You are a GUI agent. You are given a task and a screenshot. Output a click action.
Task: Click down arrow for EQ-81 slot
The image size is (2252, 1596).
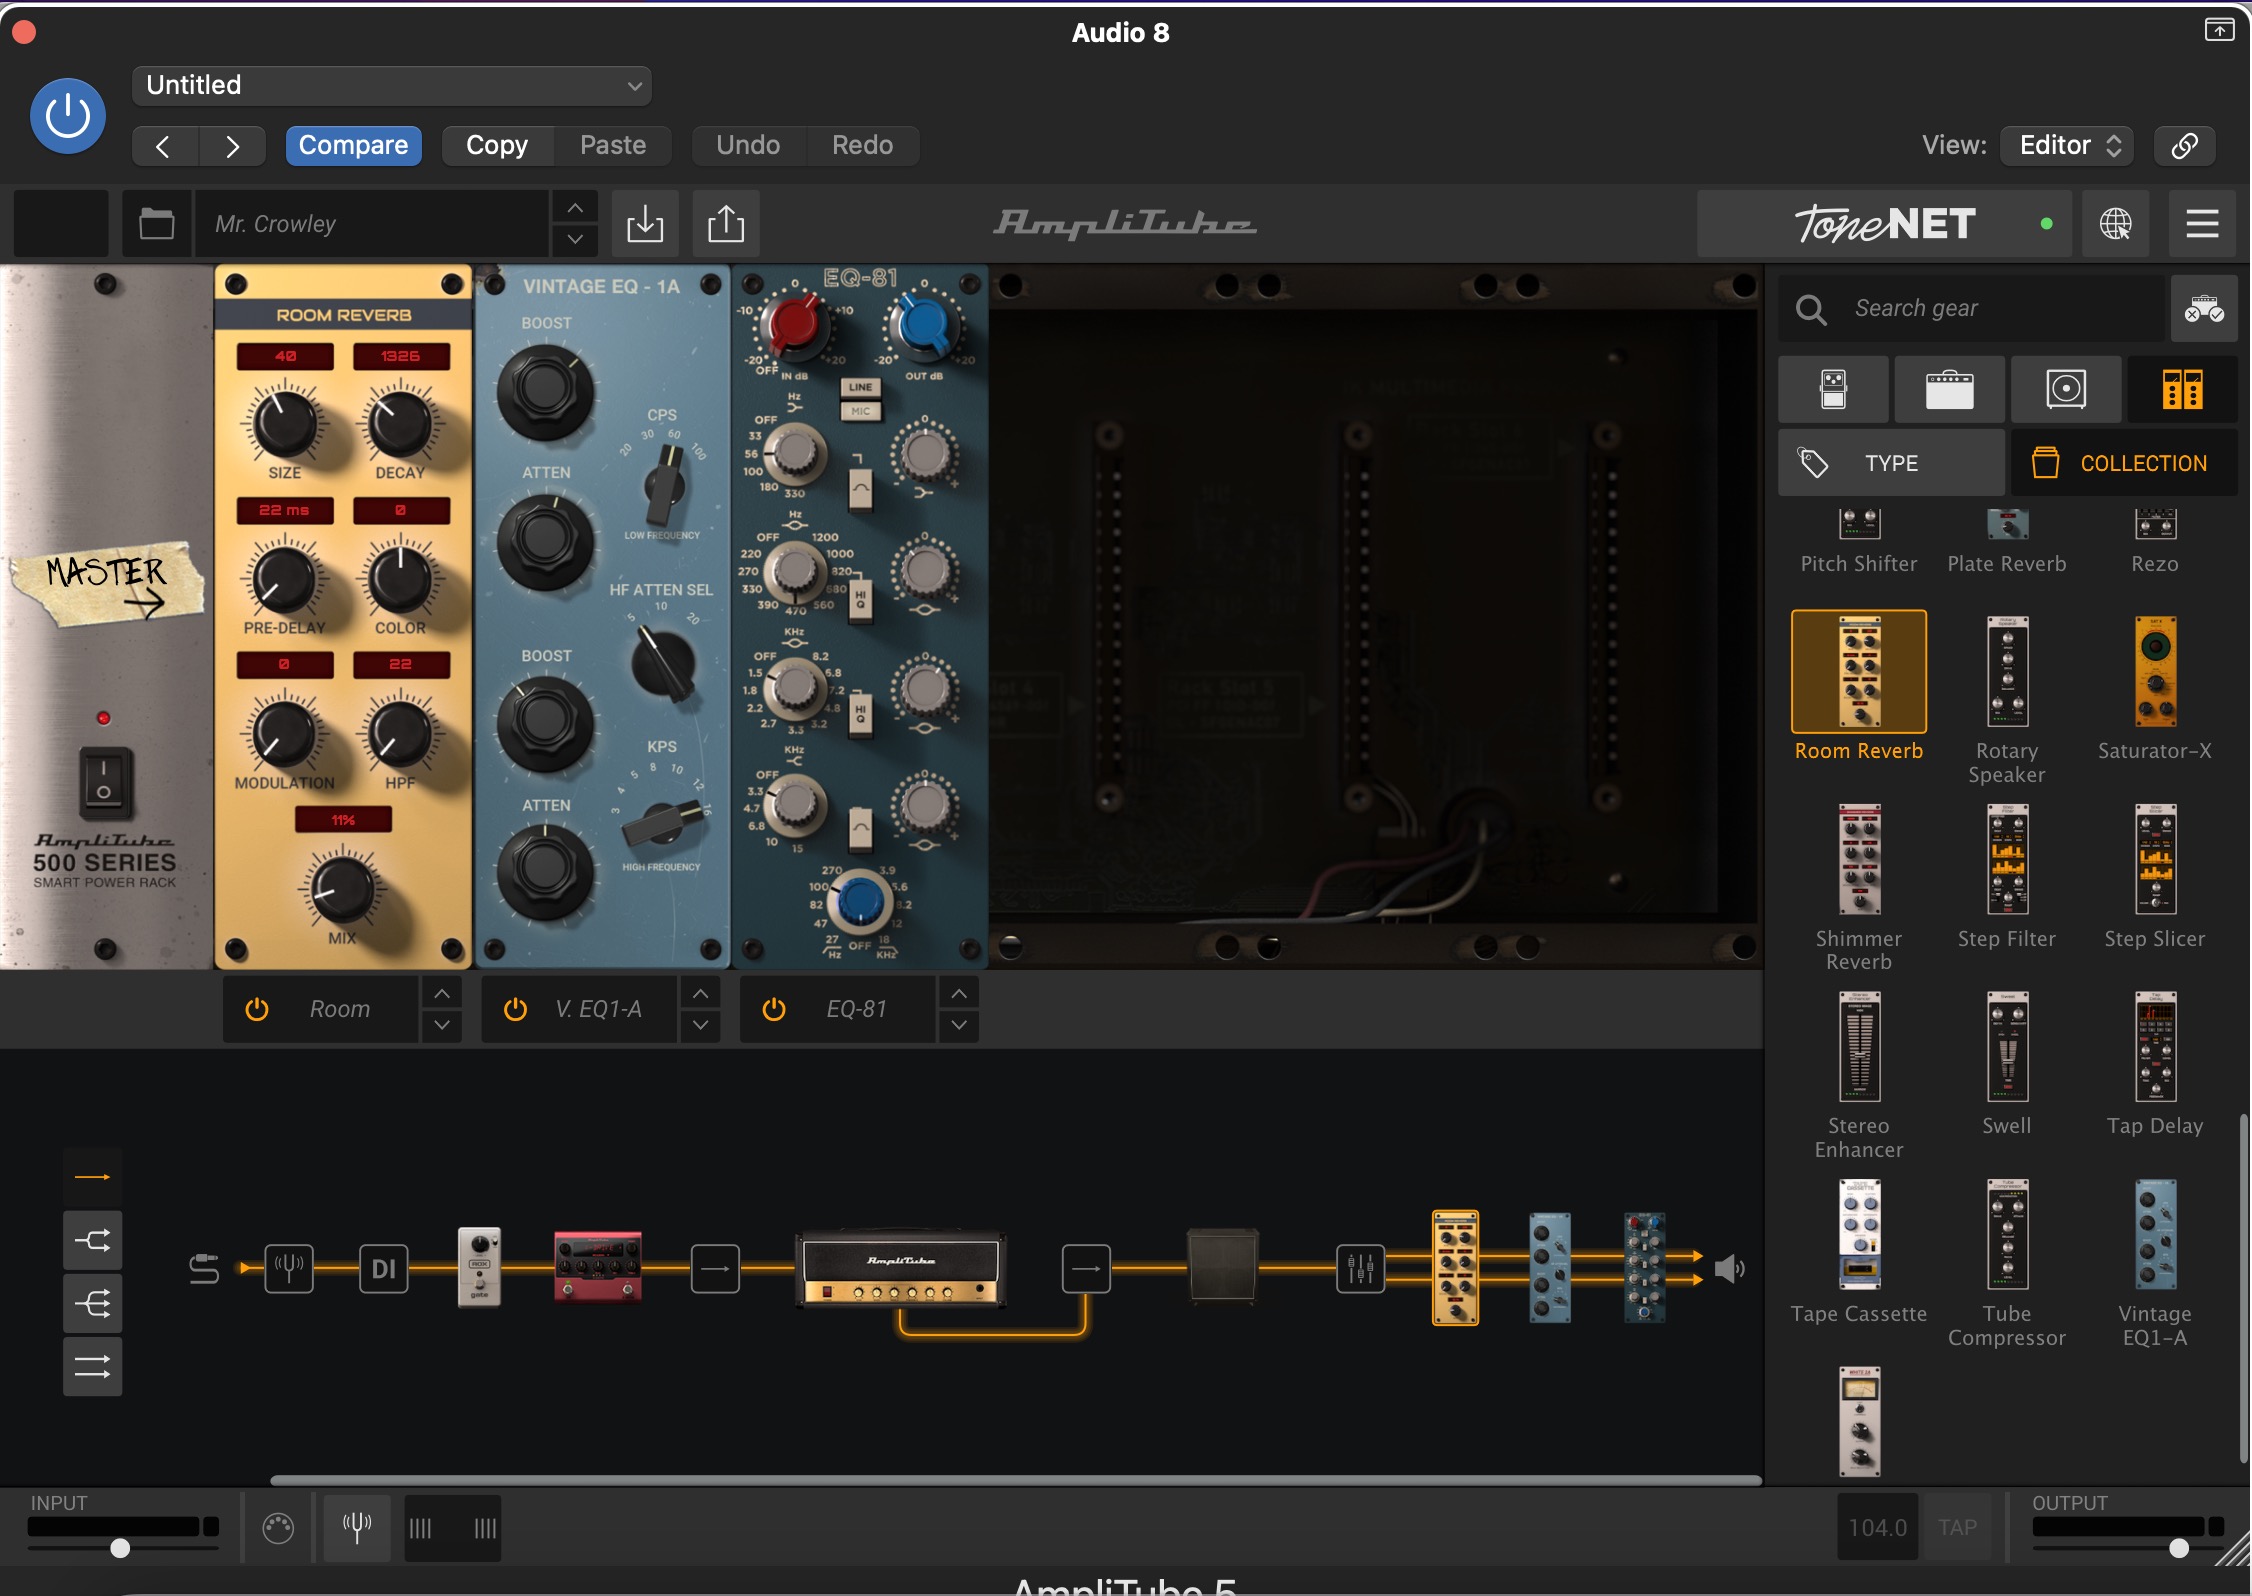[959, 1025]
